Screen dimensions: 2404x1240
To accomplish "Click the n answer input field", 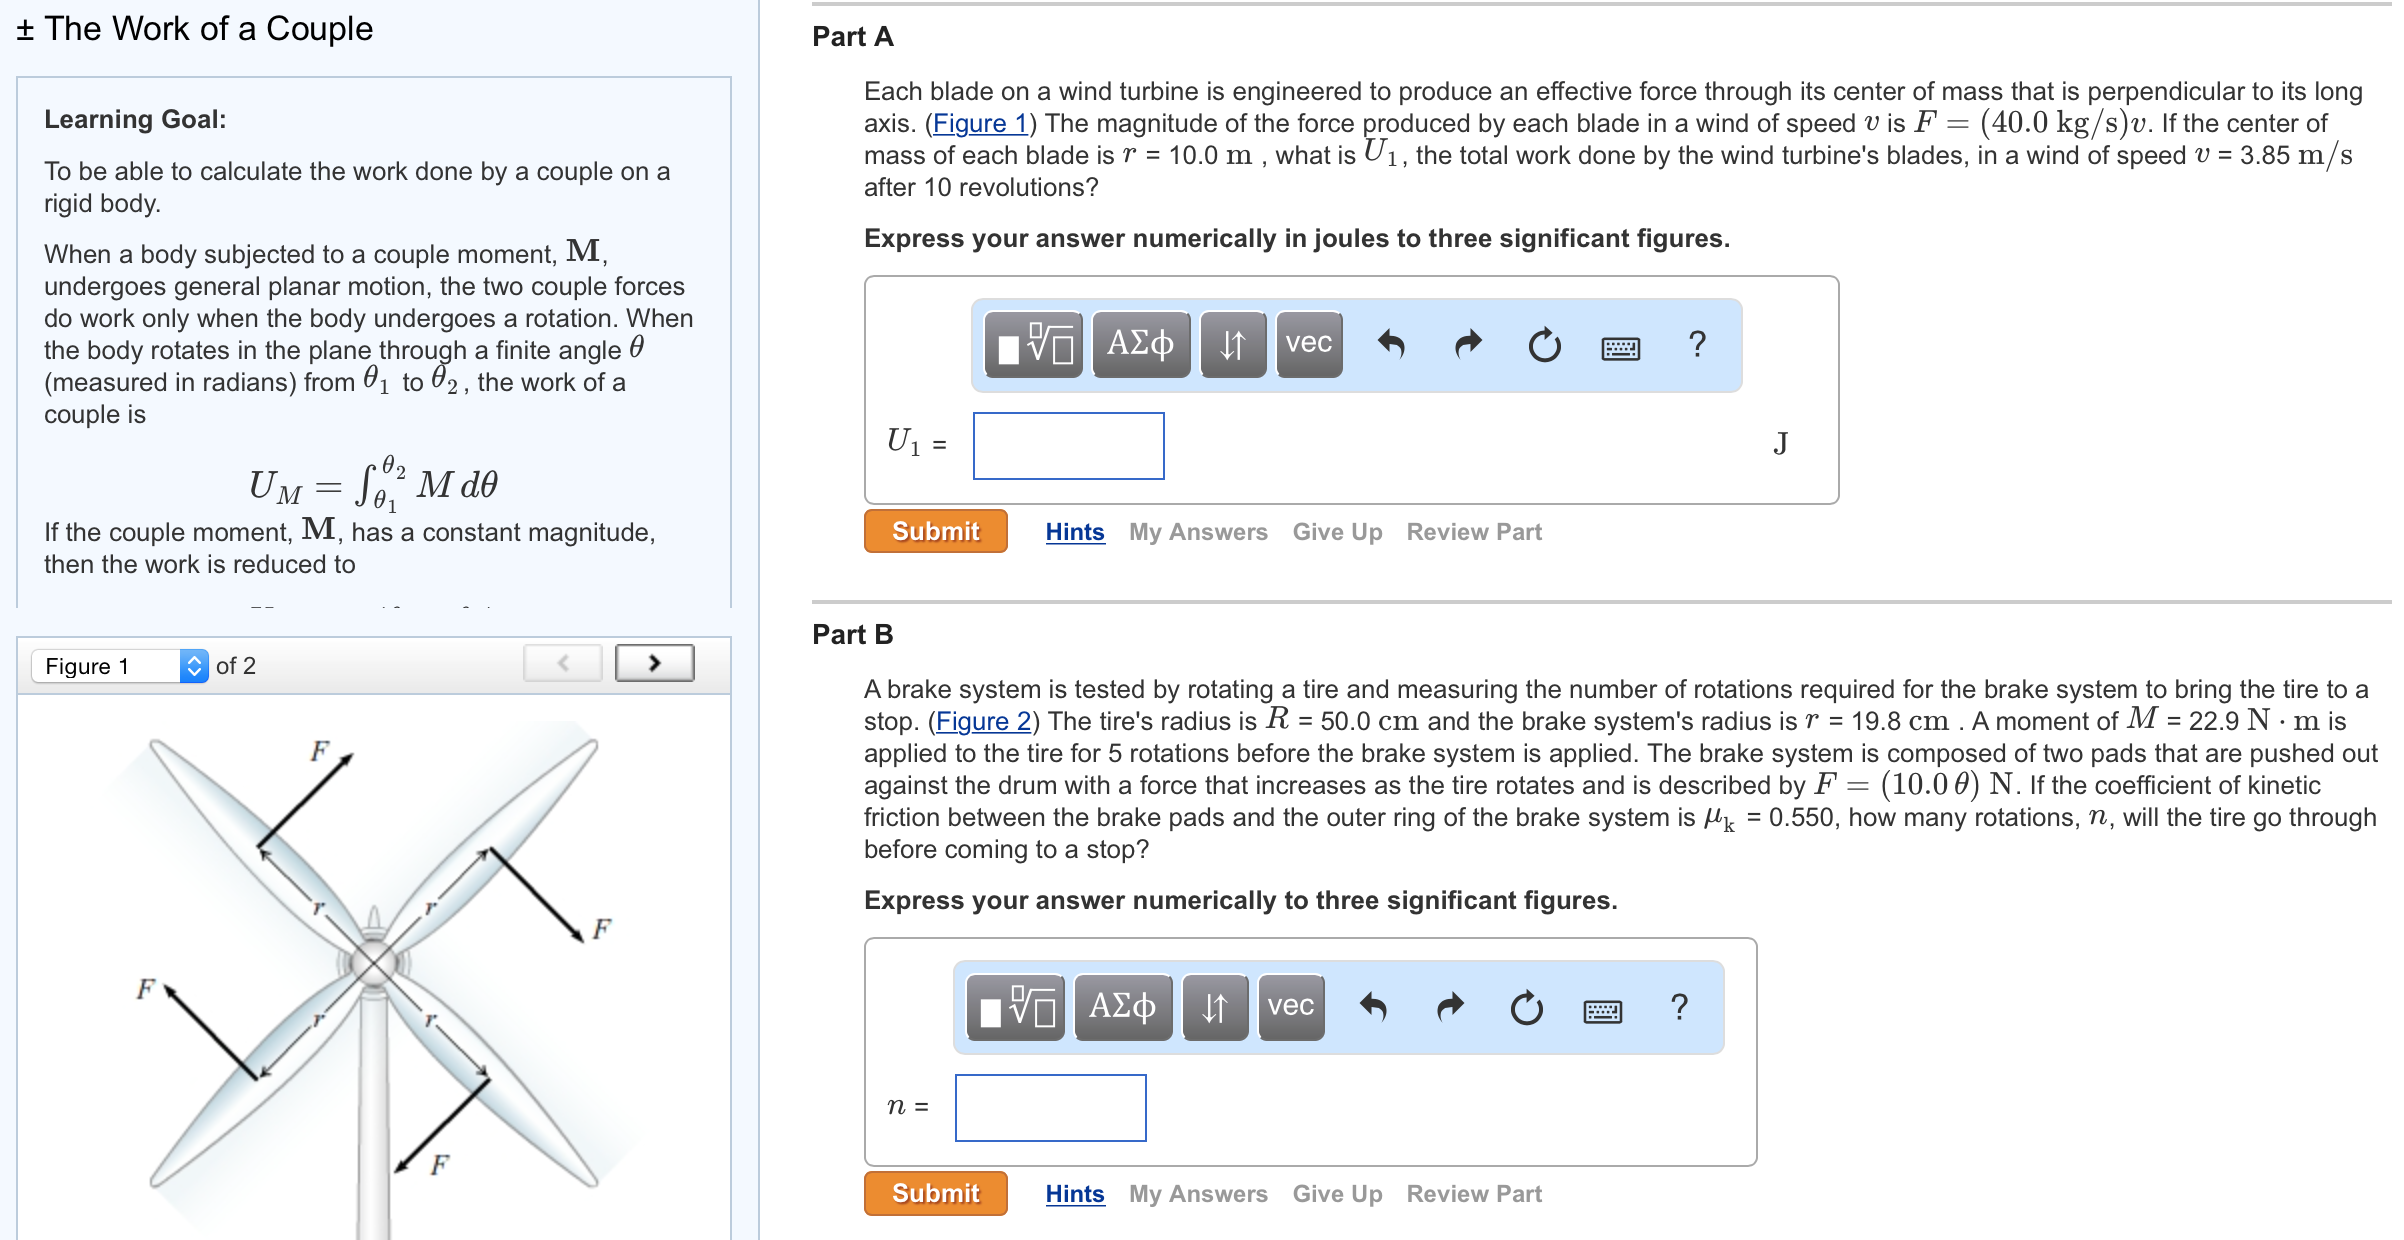I will [x=1050, y=1108].
